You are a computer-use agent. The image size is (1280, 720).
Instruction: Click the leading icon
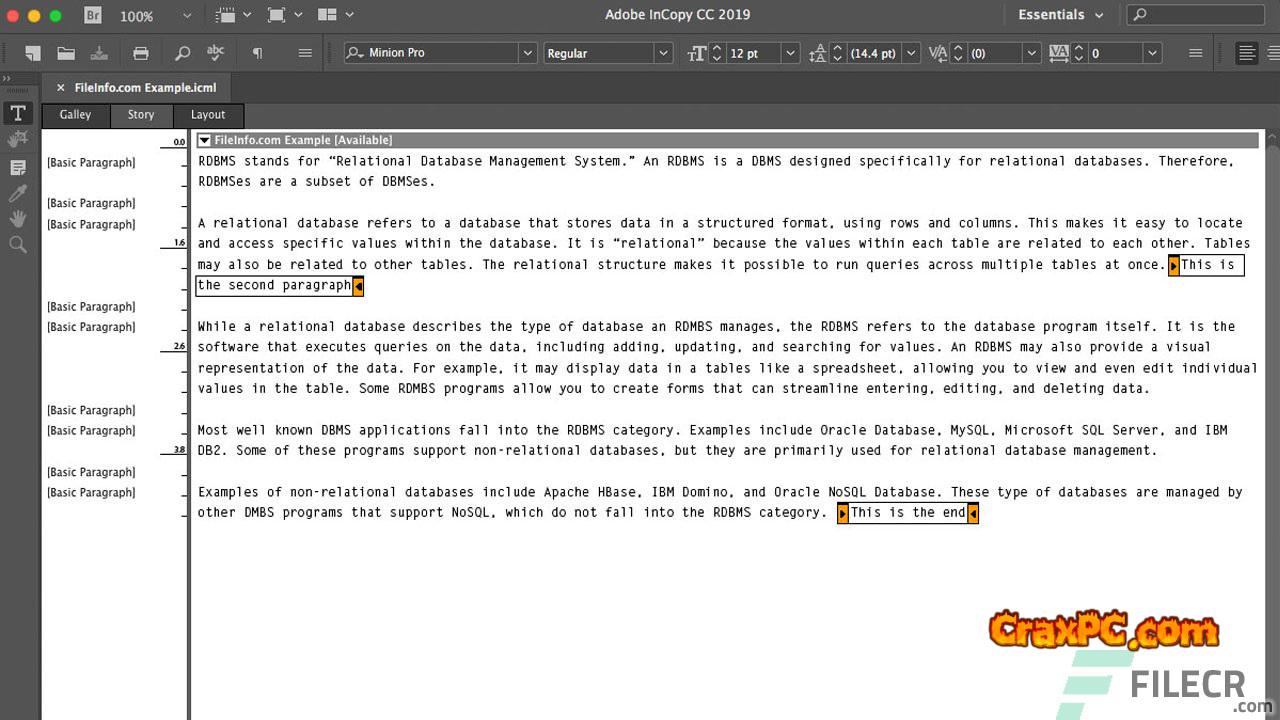click(x=818, y=53)
